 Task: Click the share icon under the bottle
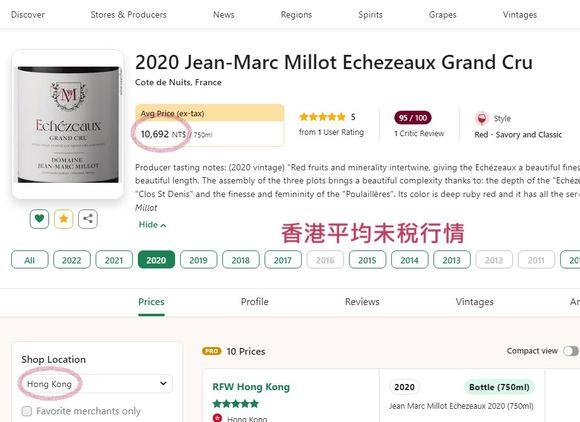click(88, 219)
